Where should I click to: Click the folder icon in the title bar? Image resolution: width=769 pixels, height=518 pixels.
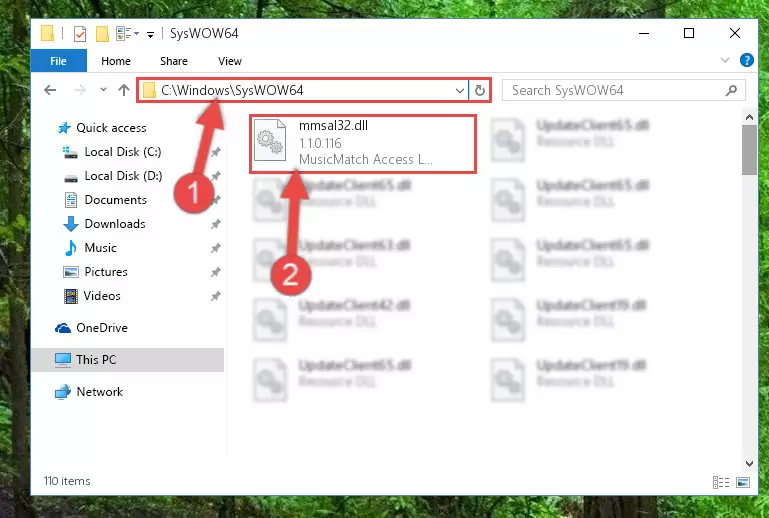coord(48,33)
